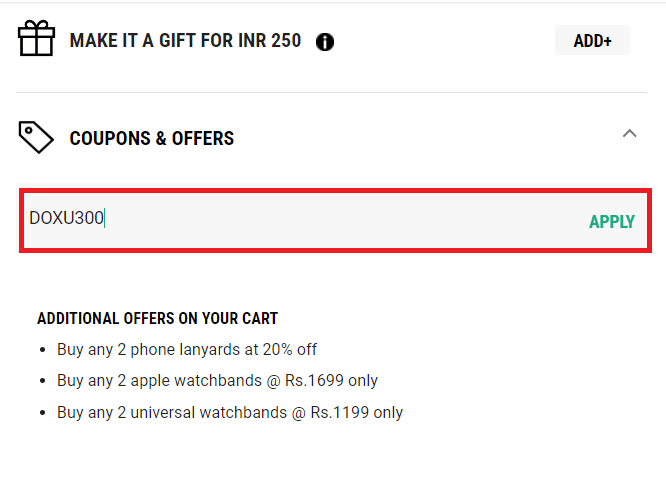This screenshot has height=489, width=666.
Task: Click bullet beside apple watchbands offer
Action: [42, 382]
